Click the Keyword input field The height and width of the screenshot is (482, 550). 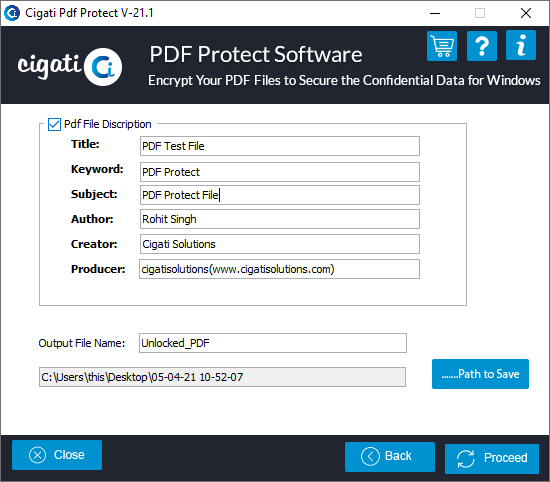click(280, 172)
